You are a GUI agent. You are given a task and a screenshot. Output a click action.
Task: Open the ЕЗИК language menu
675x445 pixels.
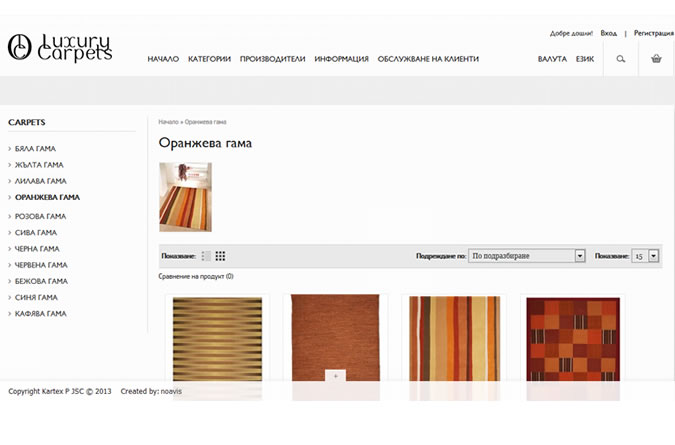585,59
